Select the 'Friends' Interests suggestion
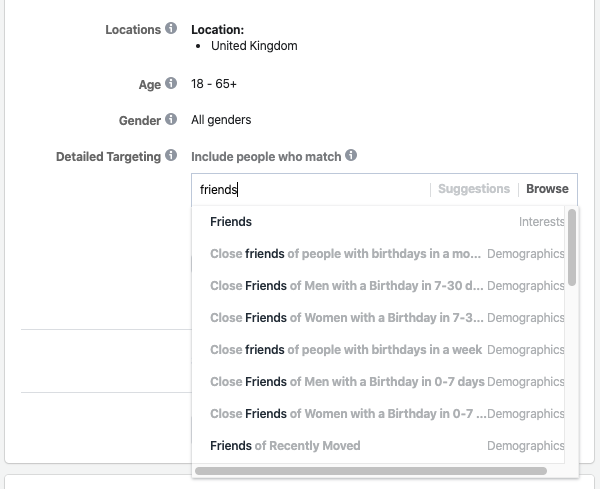Image resolution: width=600 pixels, height=489 pixels. tap(231, 222)
